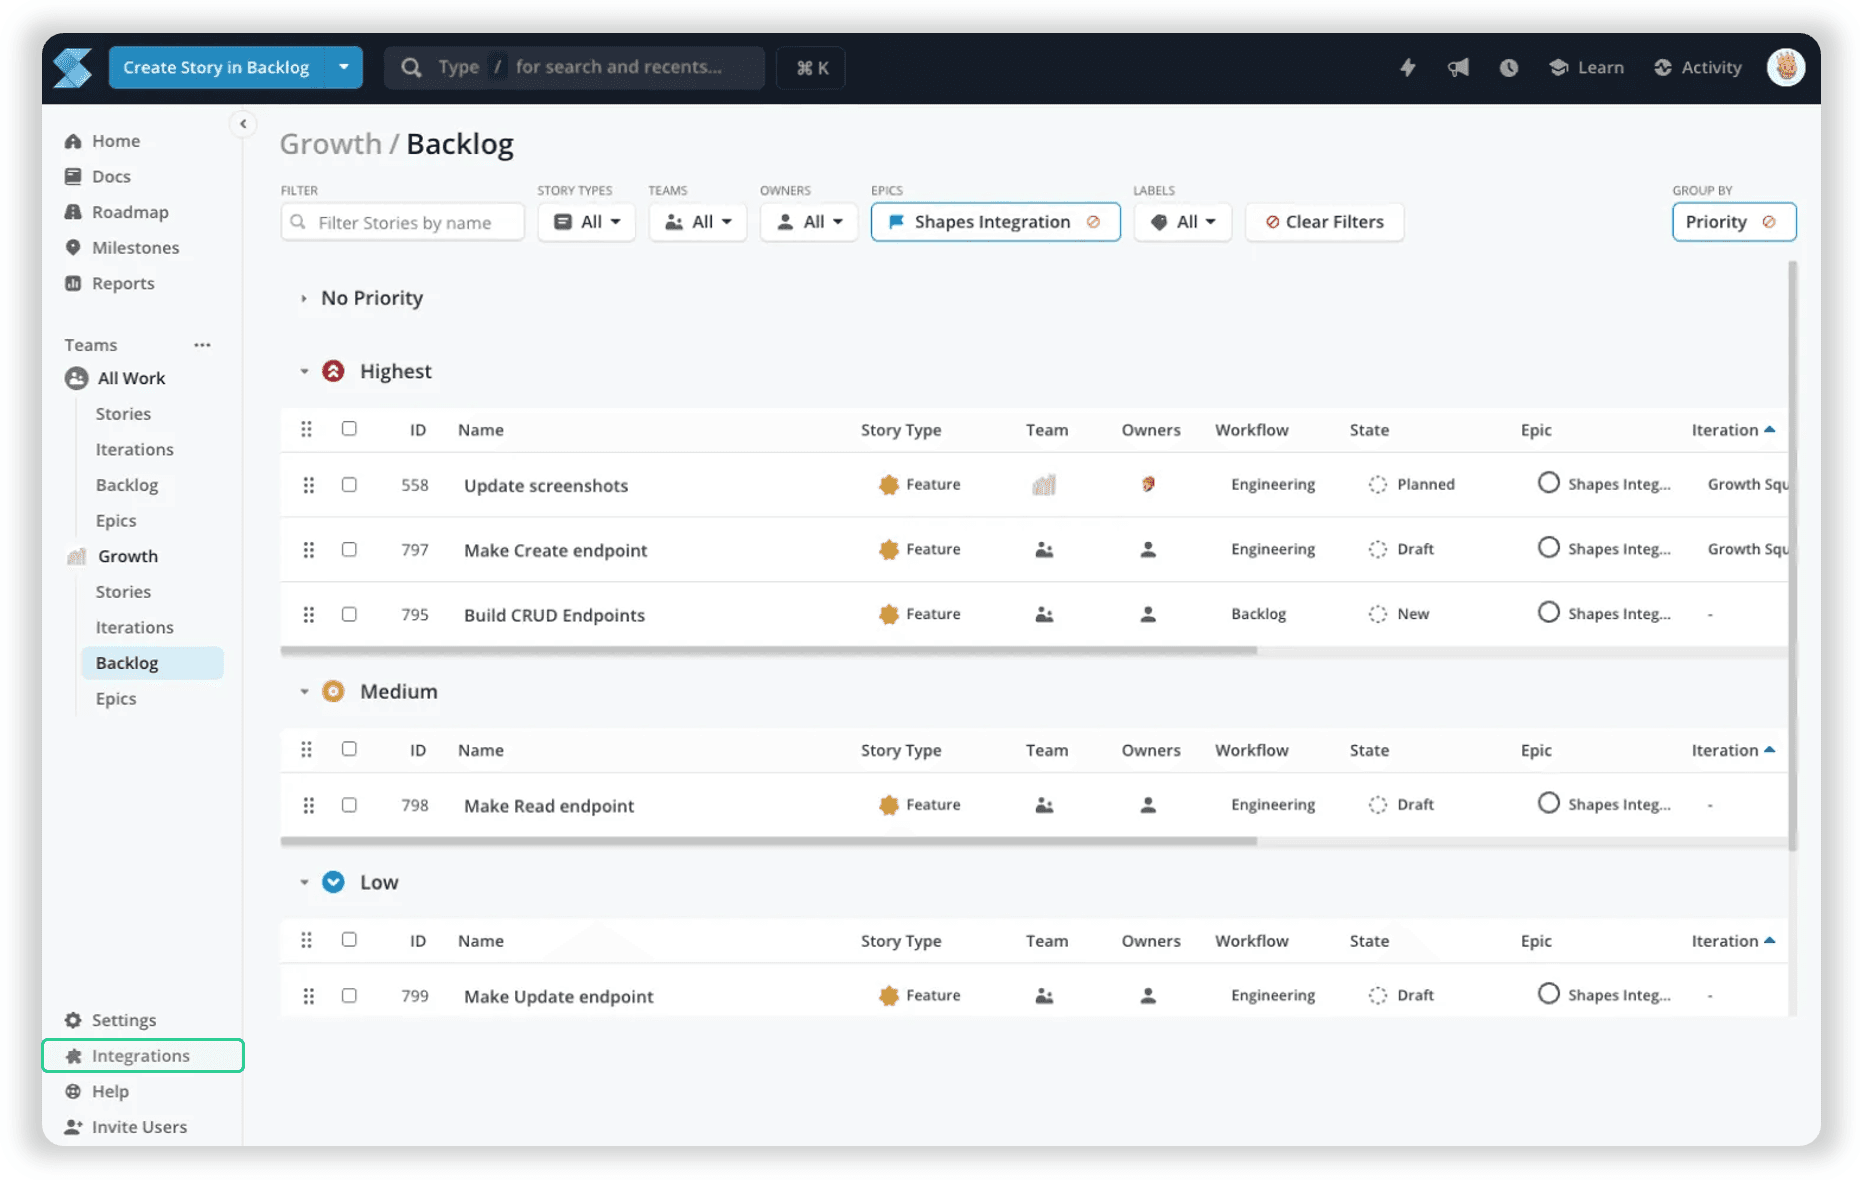This screenshot has height=1180, width=1860.
Task: Open the Create Story dropdown arrow
Action: click(343, 68)
